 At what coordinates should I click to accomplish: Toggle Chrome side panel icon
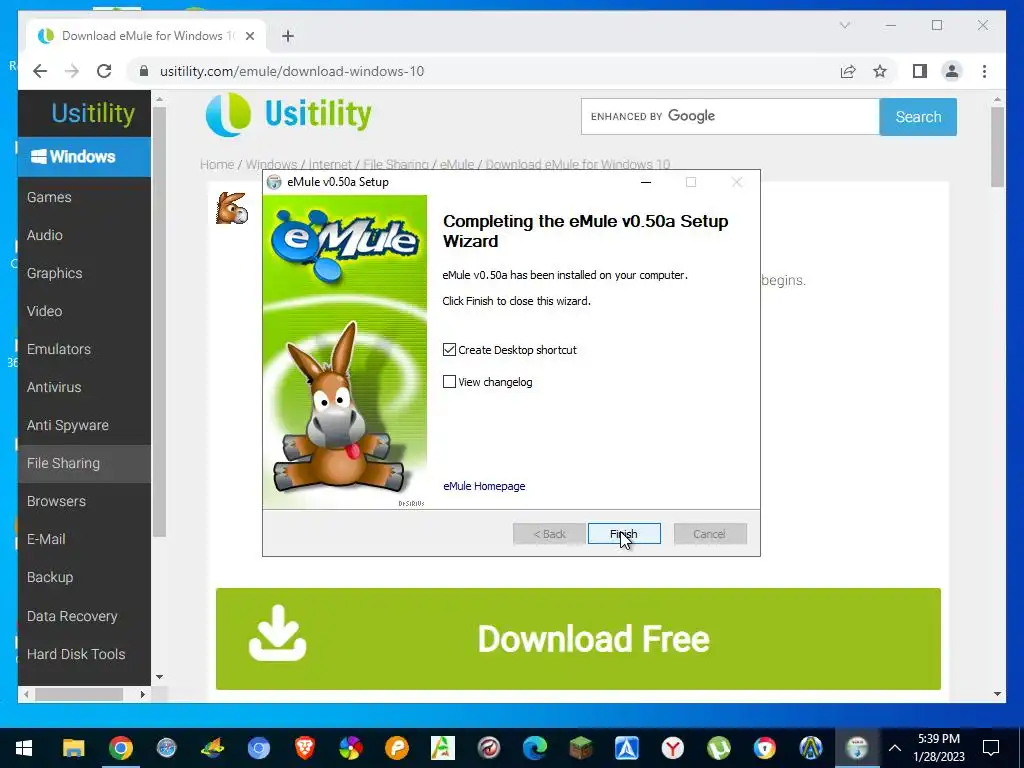pyautogui.click(x=920, y=71)
